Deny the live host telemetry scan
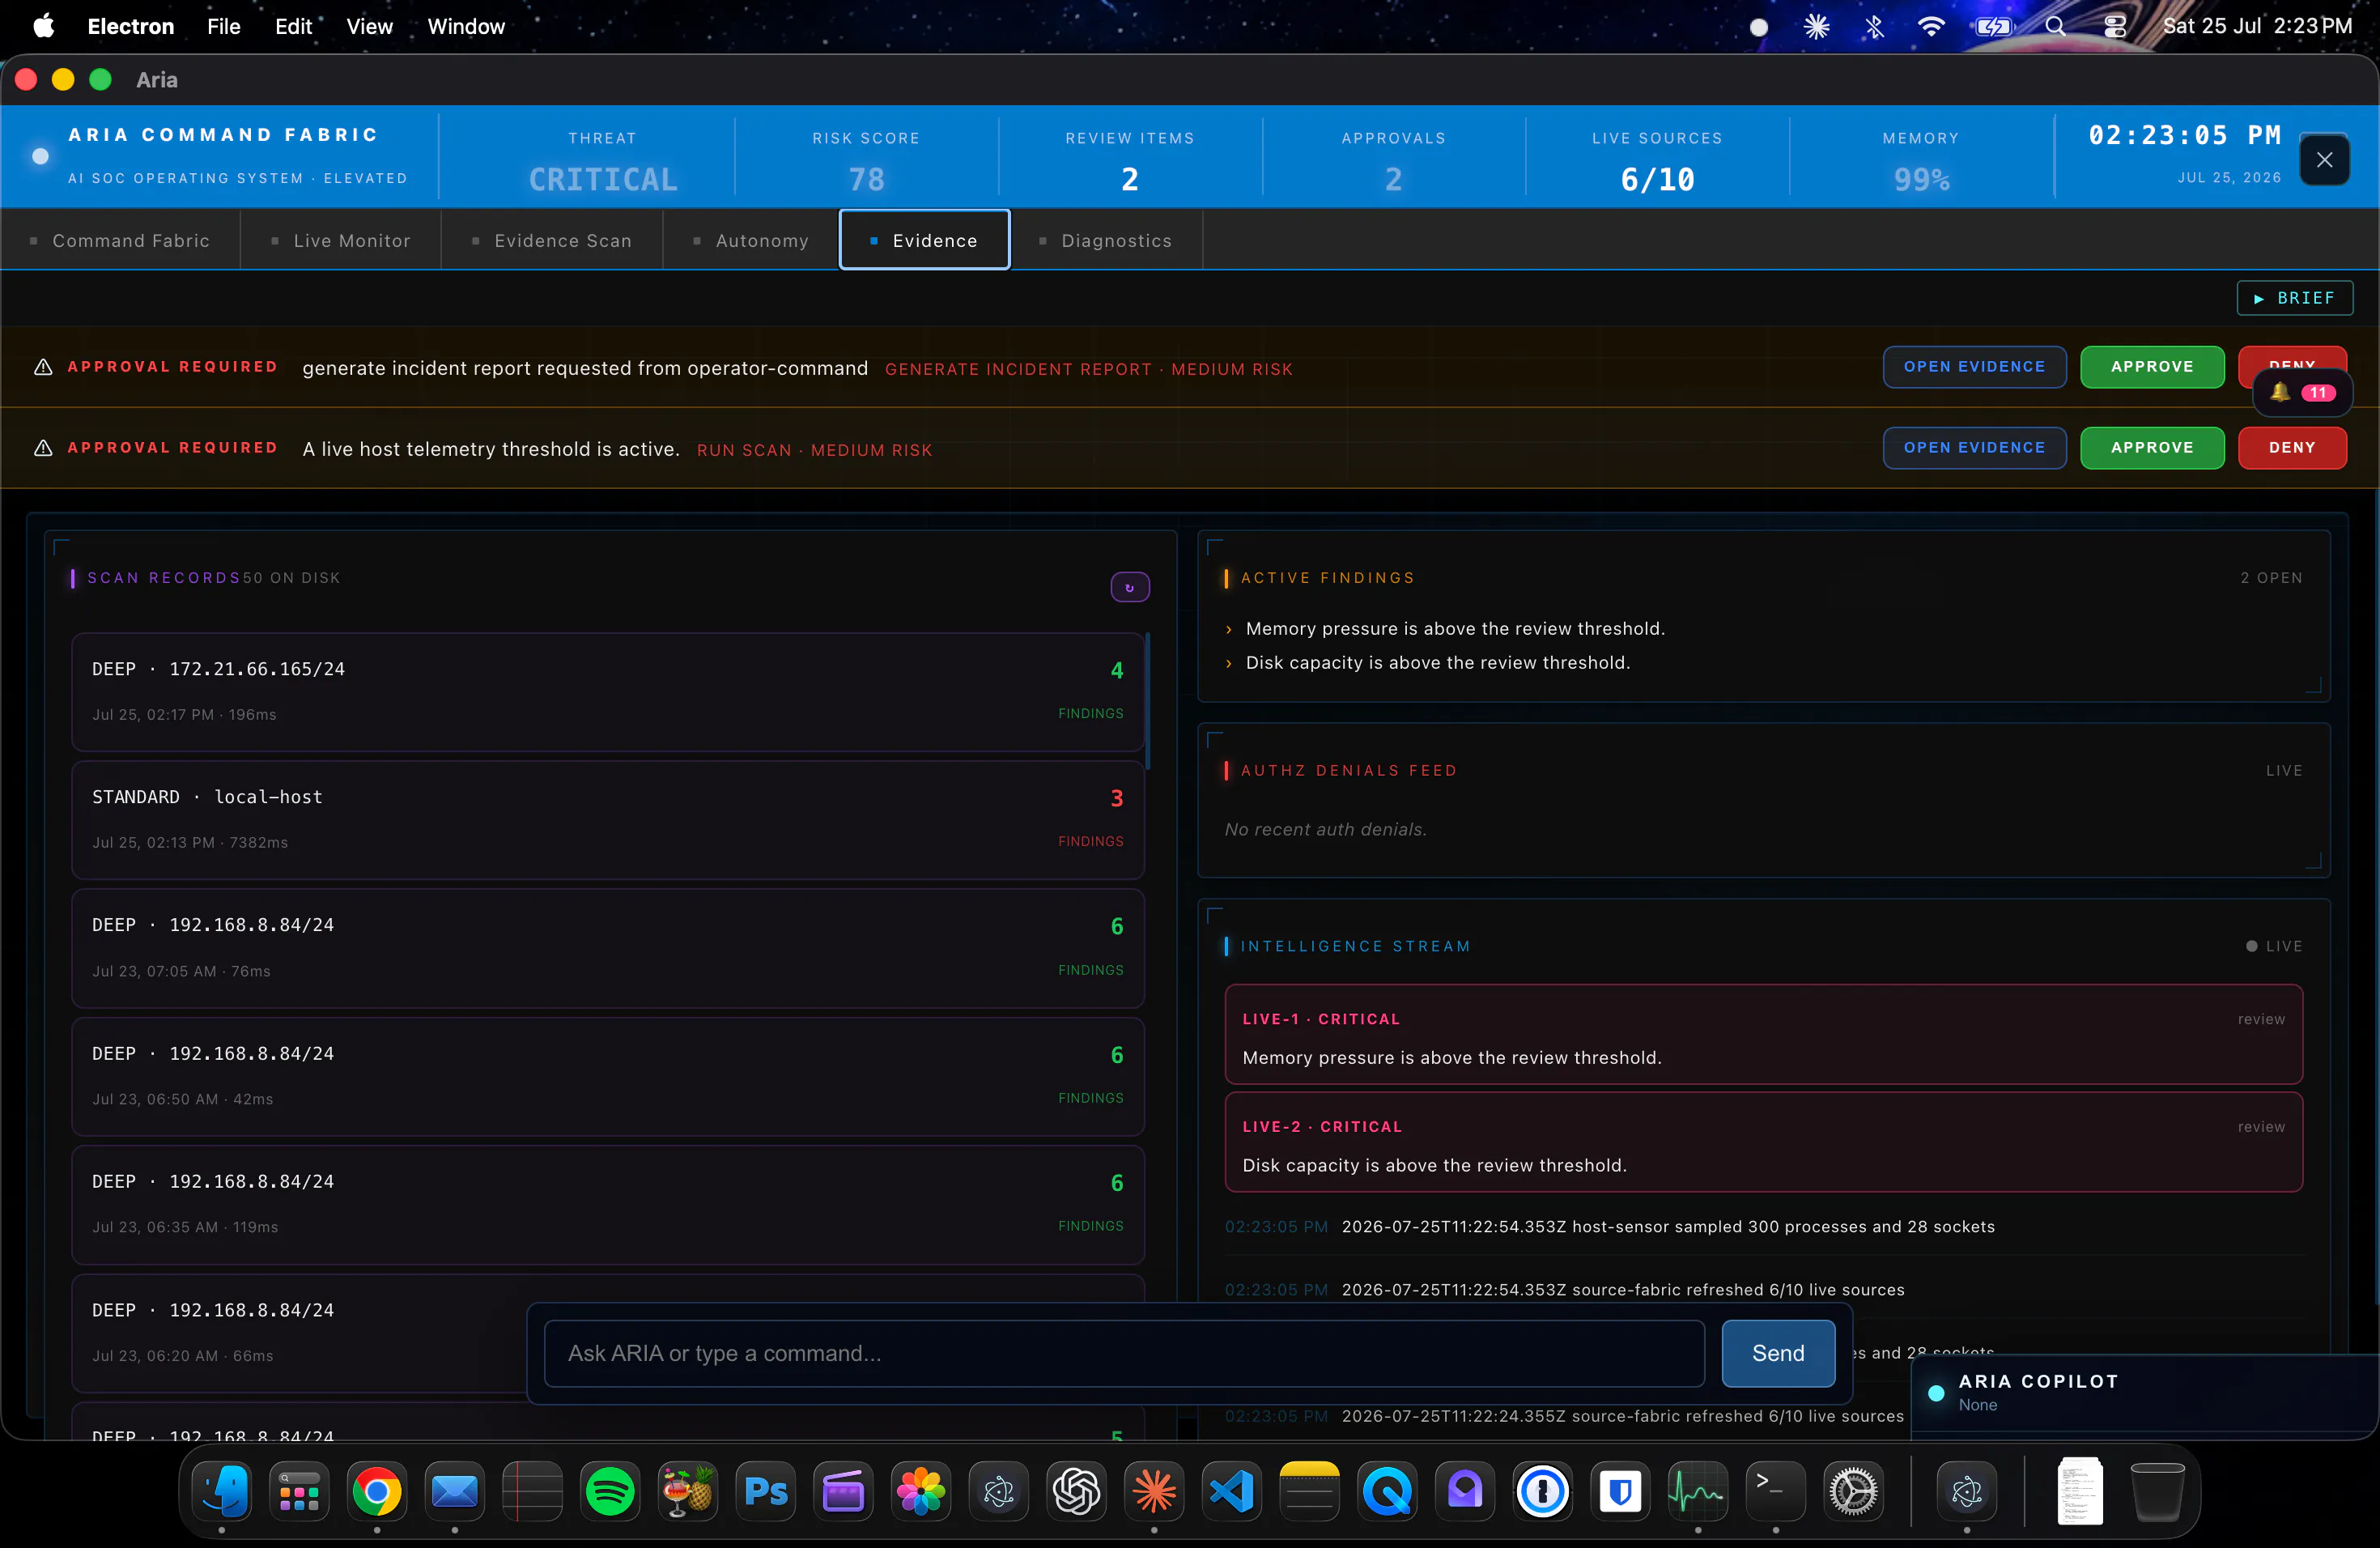The width and height of the screenshot is (2380, 1548). [x=2292, y=447]
